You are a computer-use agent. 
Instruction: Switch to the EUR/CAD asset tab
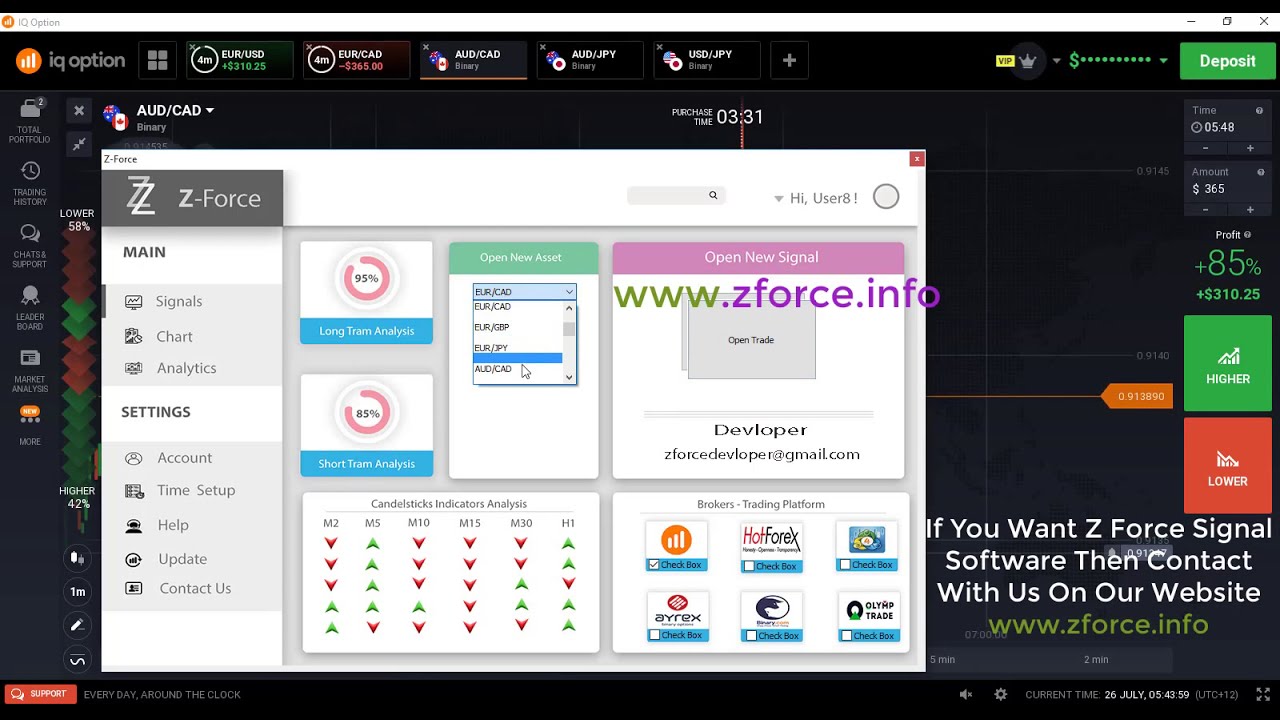coord(358,61)
